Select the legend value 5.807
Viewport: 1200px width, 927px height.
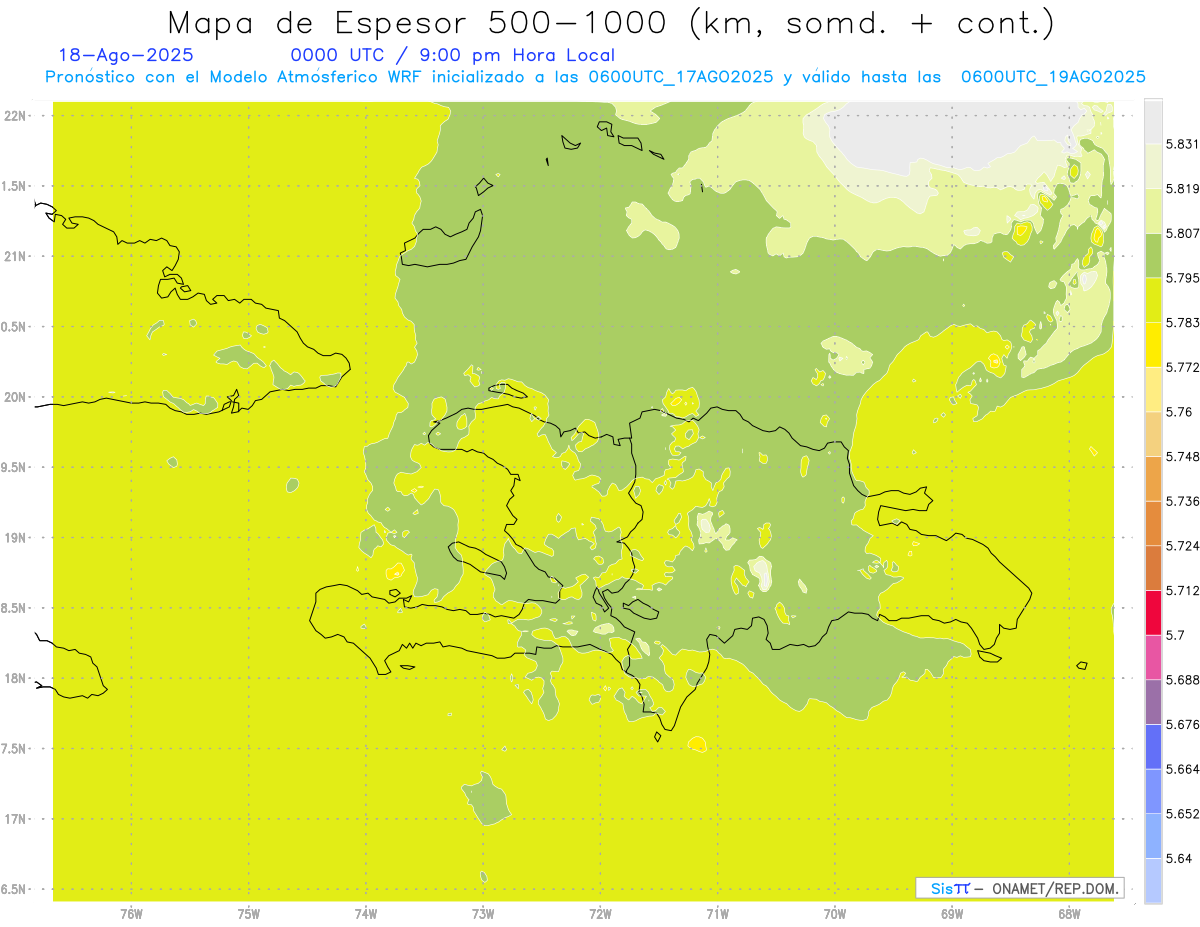tap(1182, 233)
